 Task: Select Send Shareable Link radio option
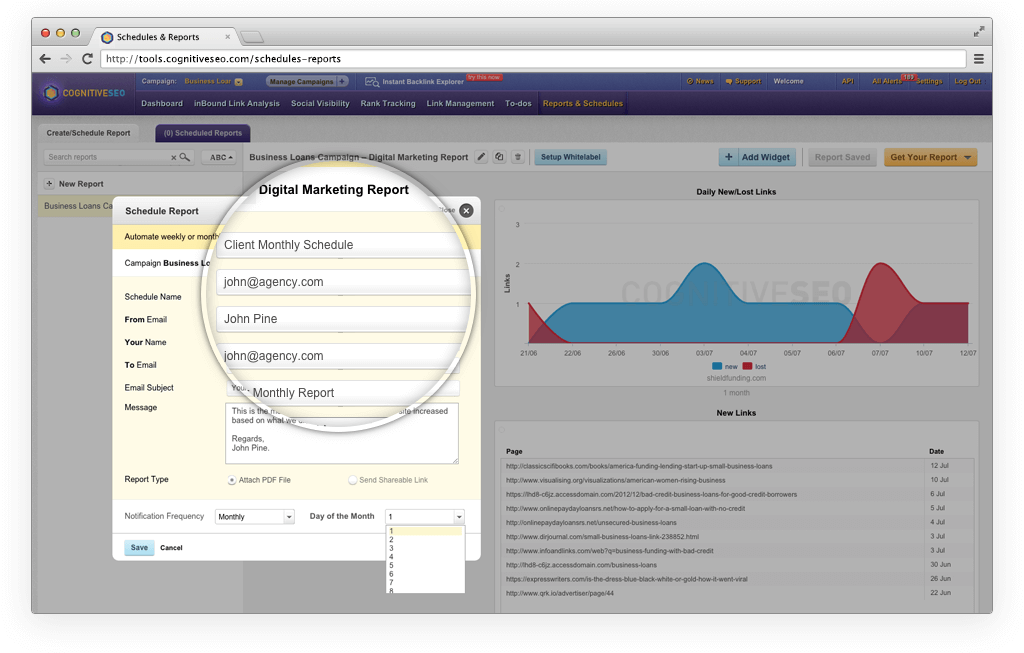pyautogui.click(x=353, y=481)
